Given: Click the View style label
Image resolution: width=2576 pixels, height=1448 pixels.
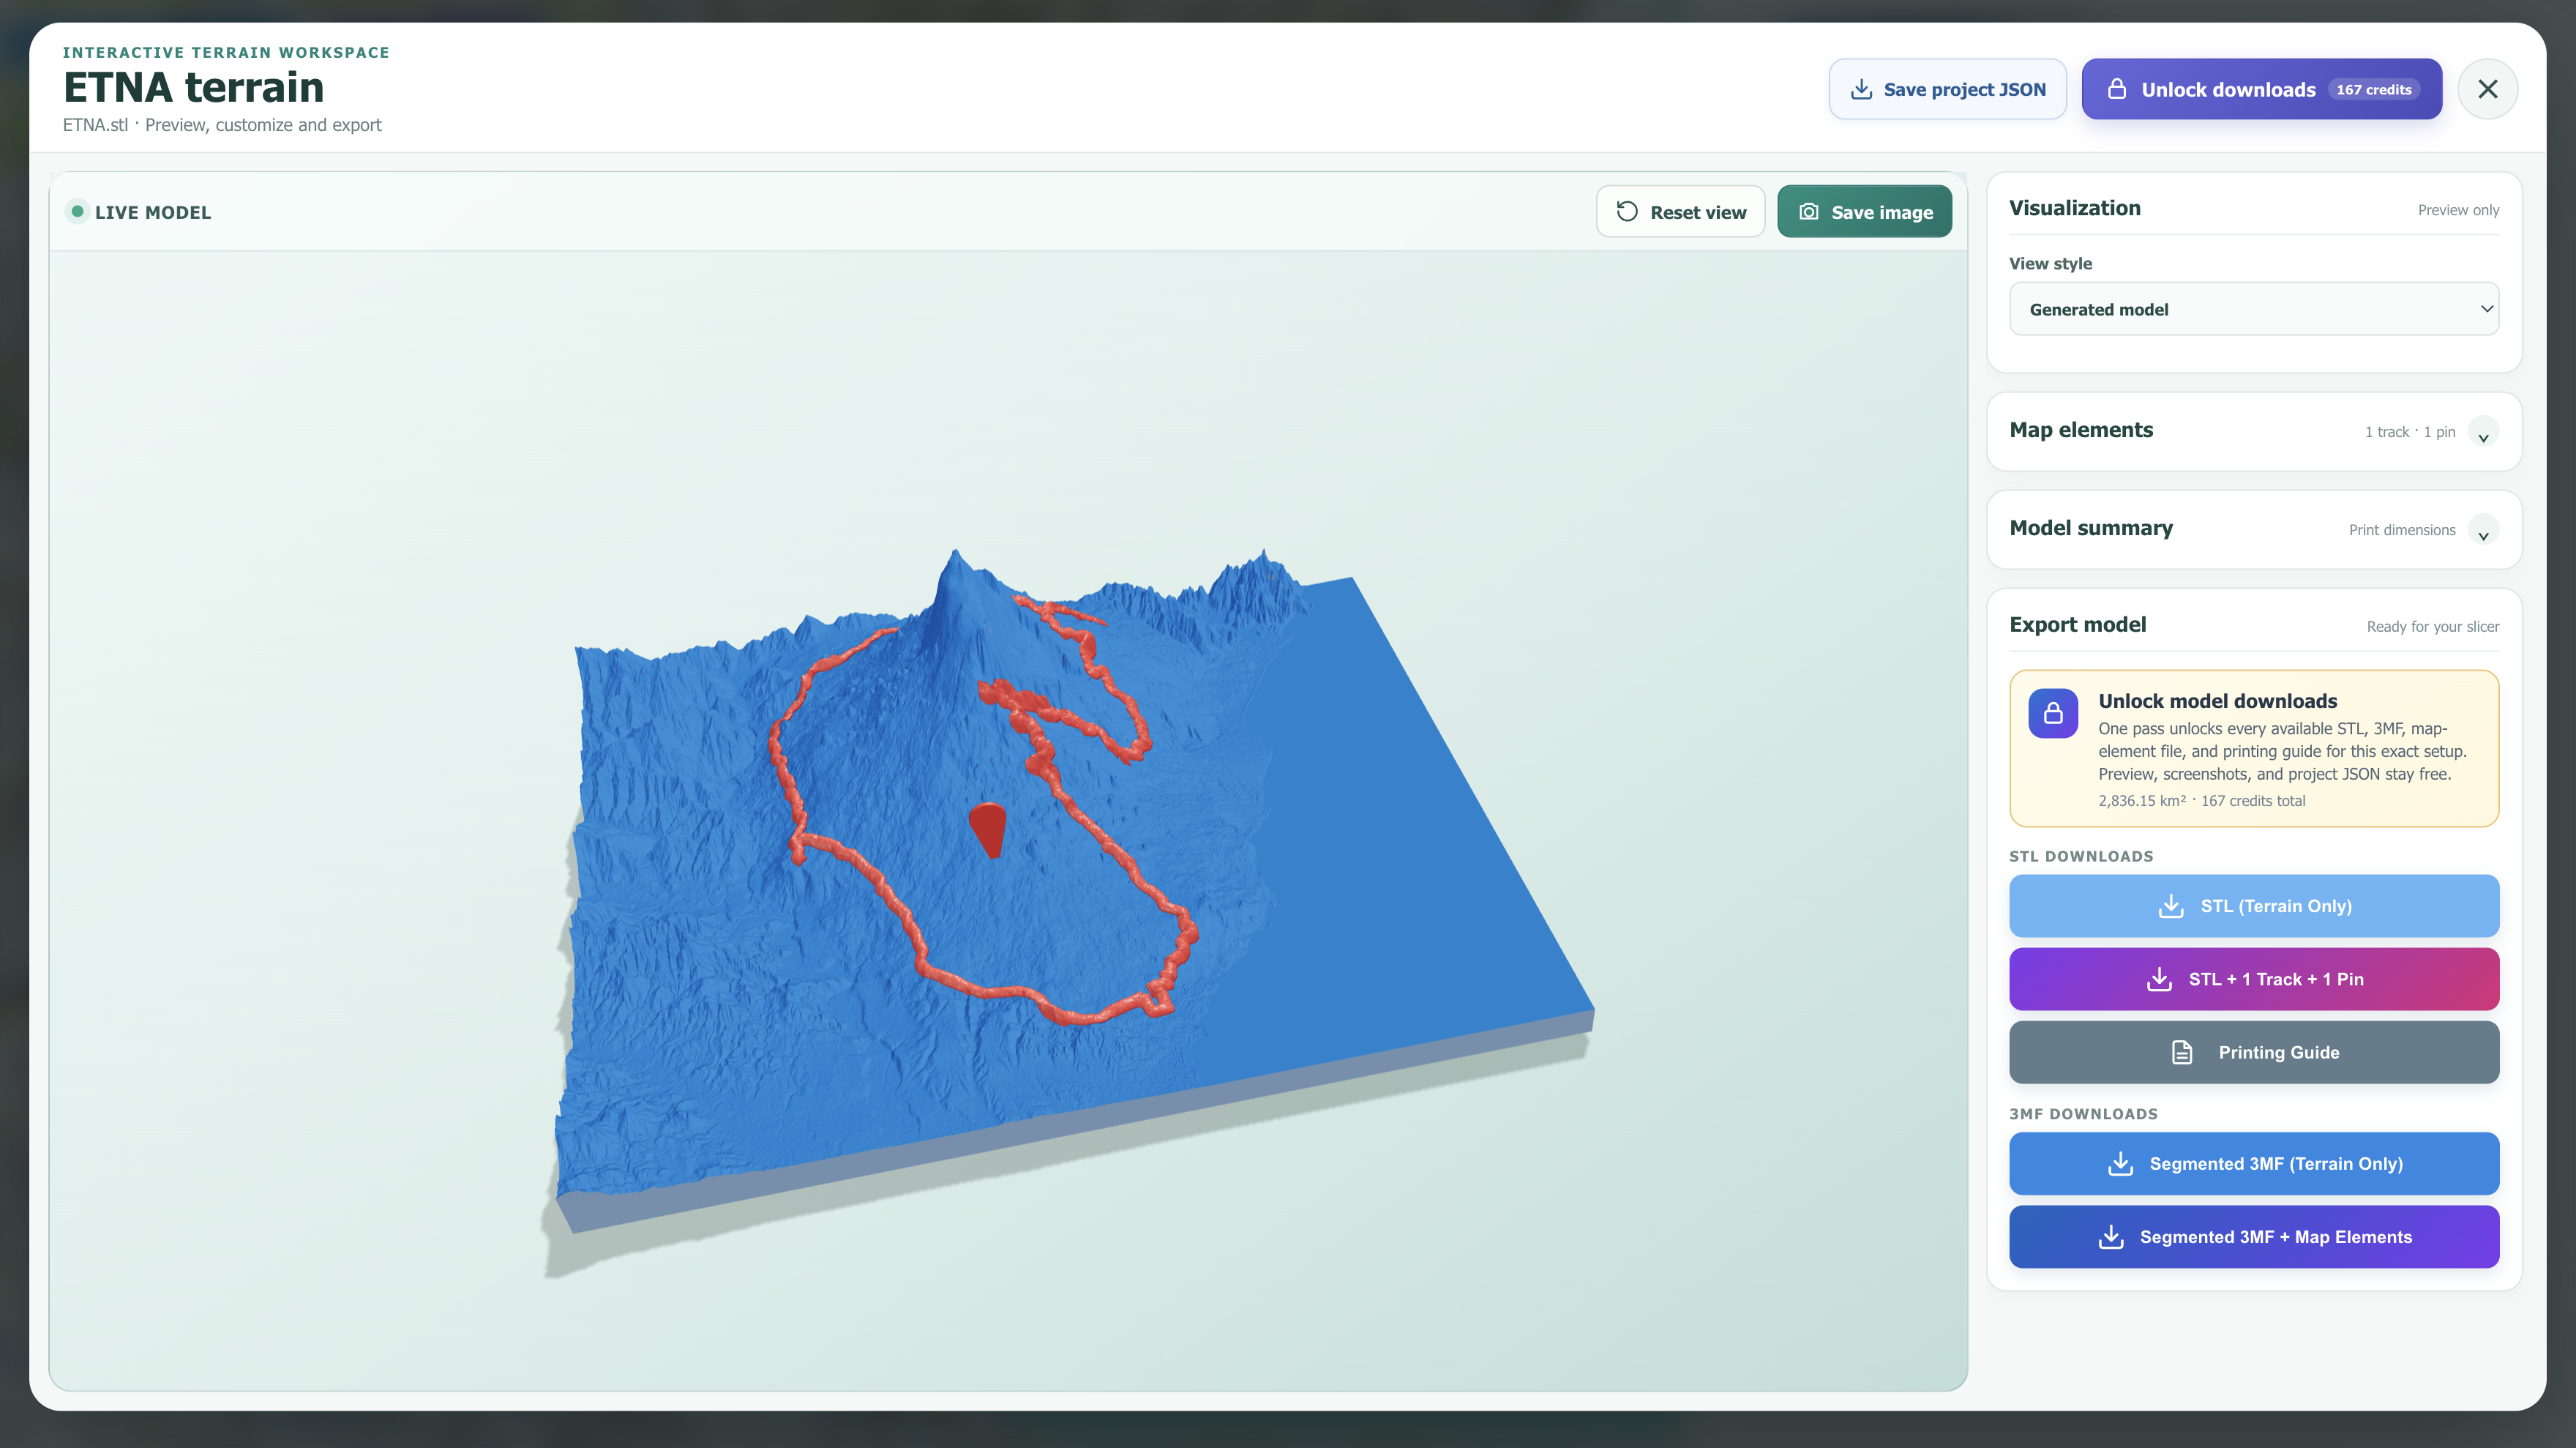Looking at the screenshot, I should point(2050,264).
